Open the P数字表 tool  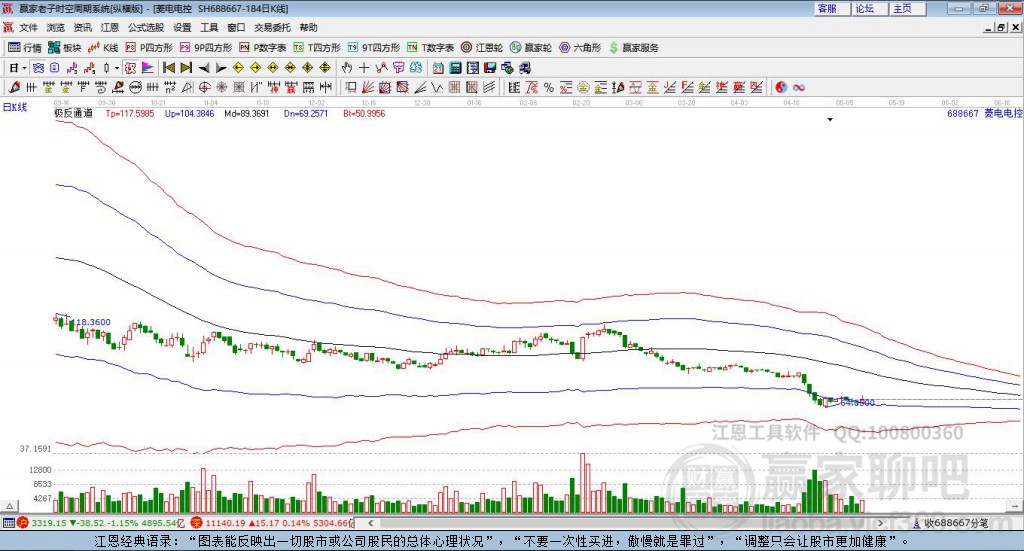tap(263, 48)
